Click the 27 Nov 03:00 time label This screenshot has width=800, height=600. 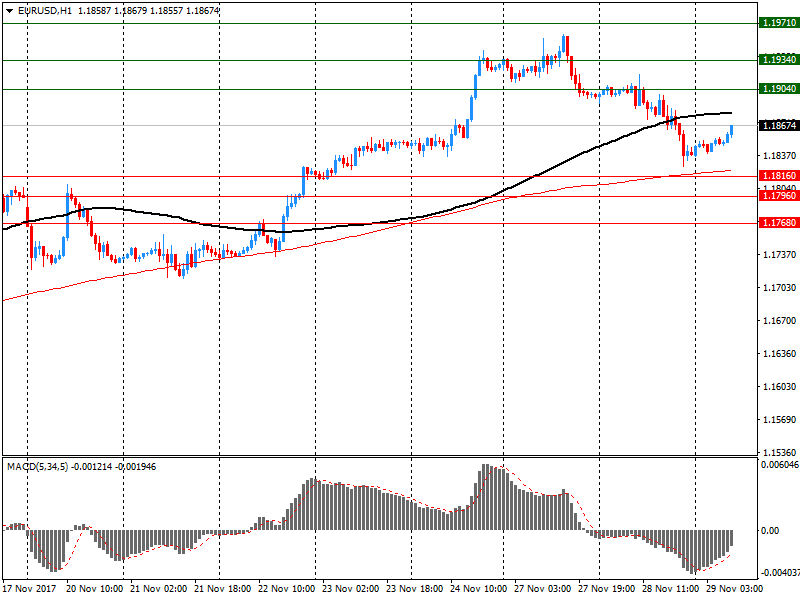[x=542, y=589]
